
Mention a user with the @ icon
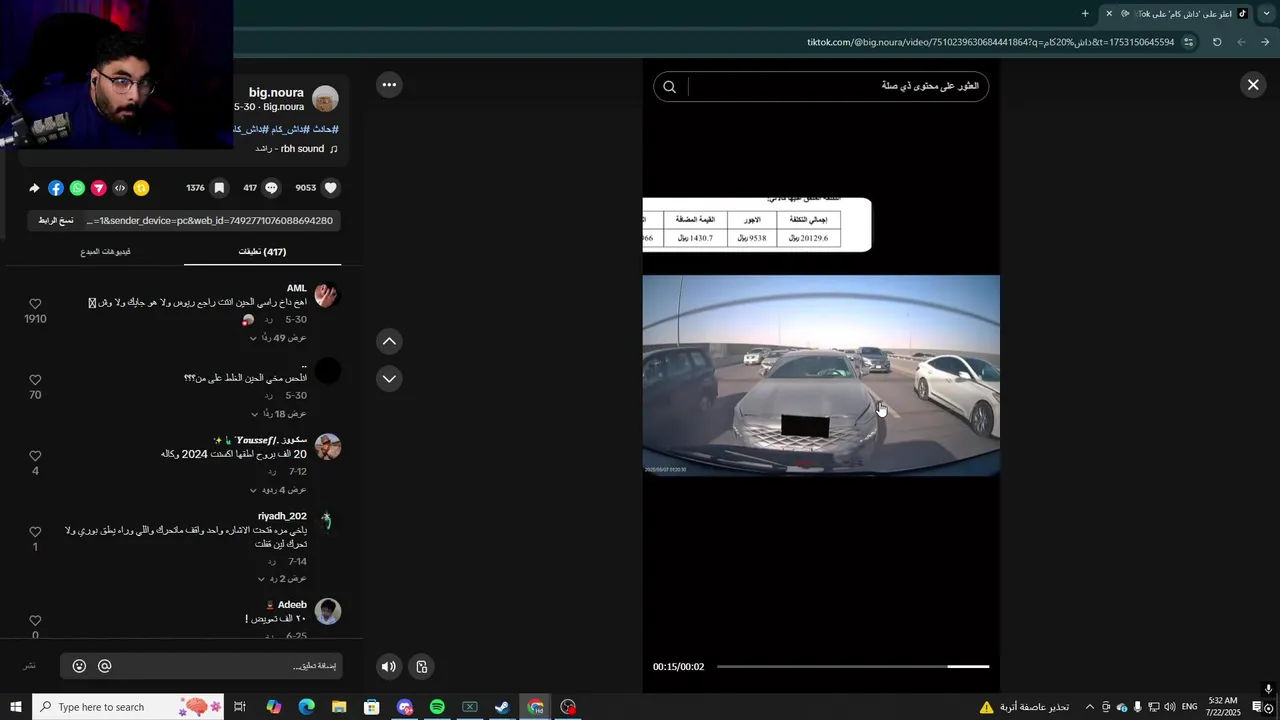pos(104,666)
